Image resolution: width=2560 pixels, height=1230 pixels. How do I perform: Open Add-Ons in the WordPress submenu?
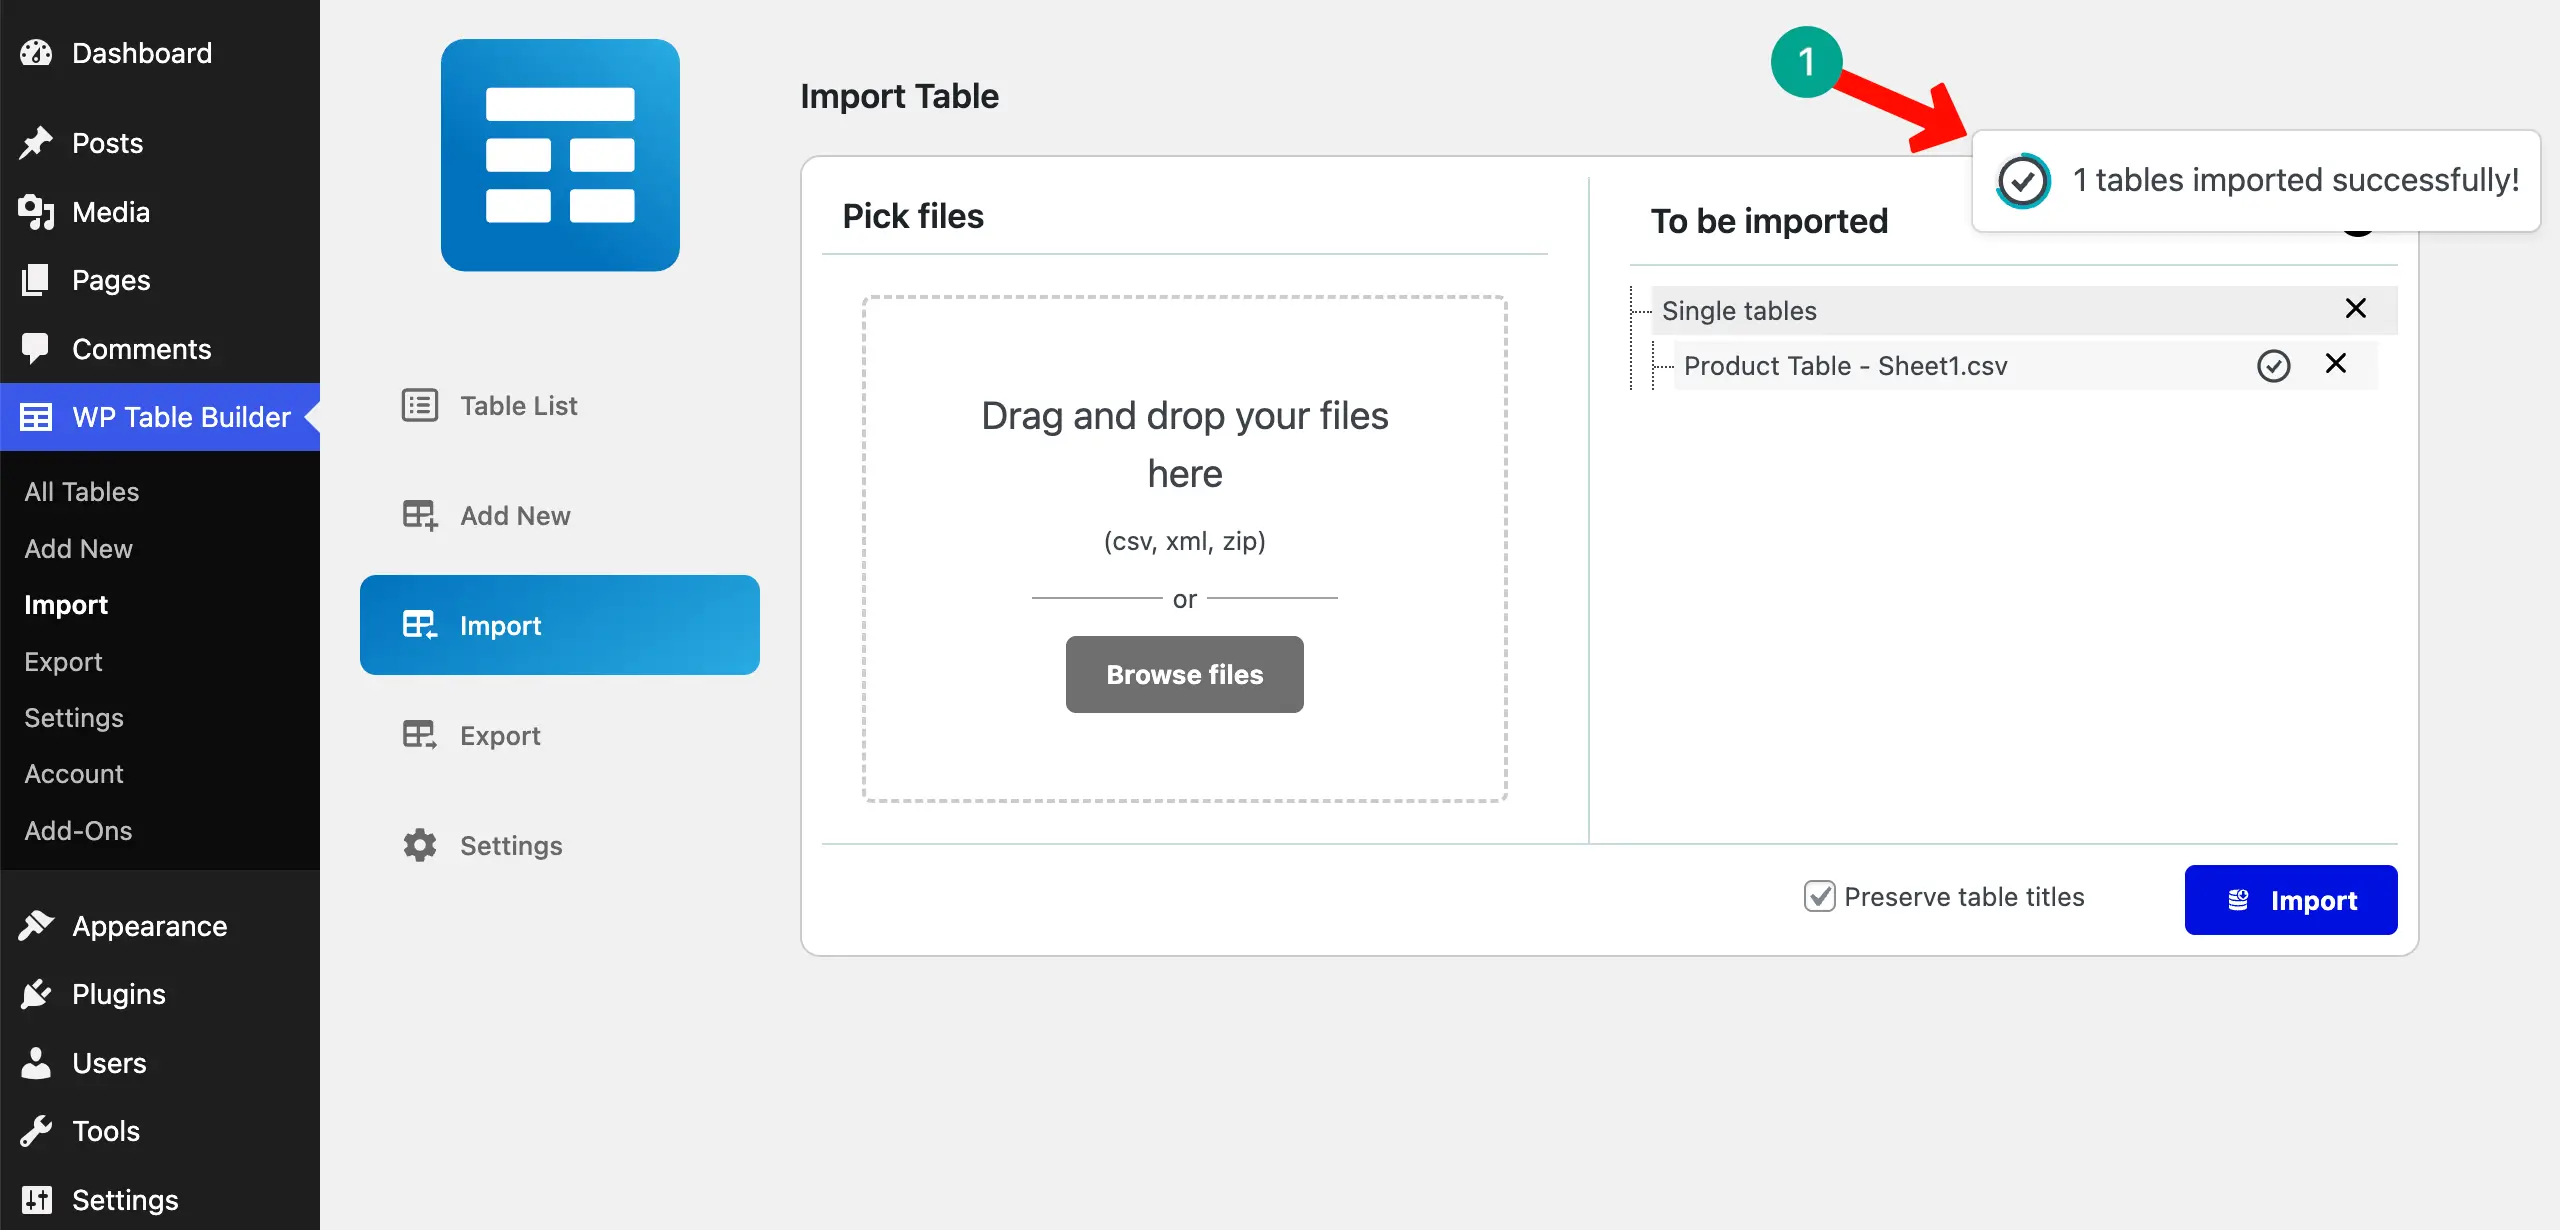click(78, 830)
